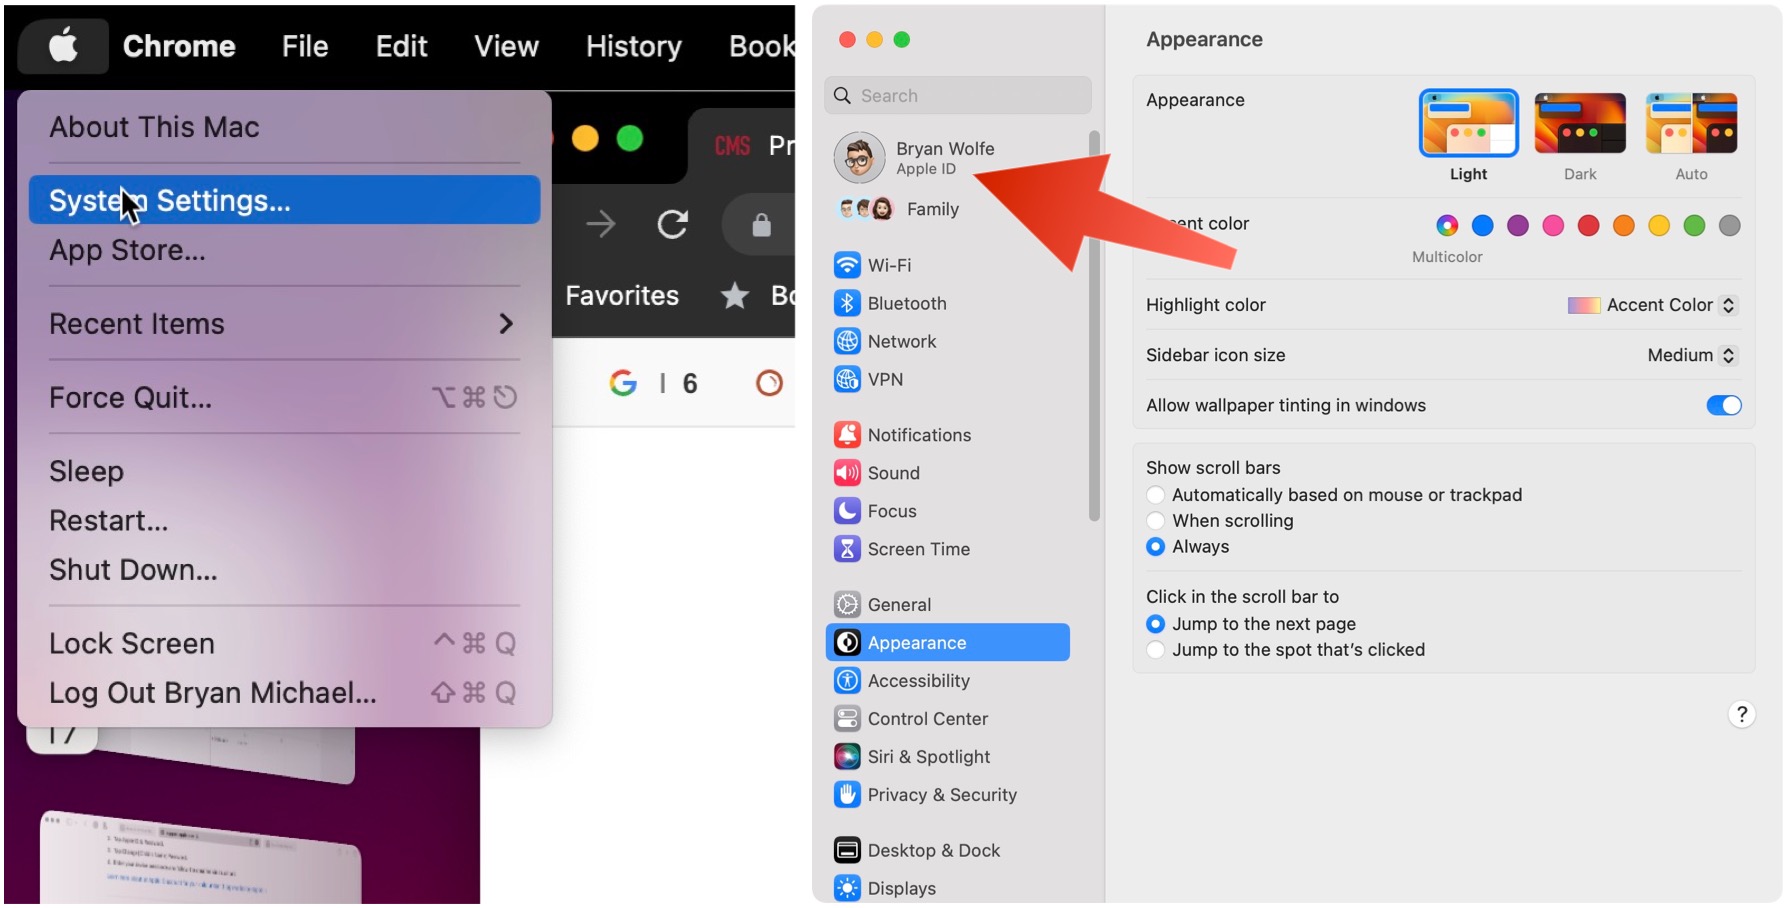Screen dimensions: 1788x908
Task: Click Bryan Wolfe avatar picture
Action: pos(860,158)
